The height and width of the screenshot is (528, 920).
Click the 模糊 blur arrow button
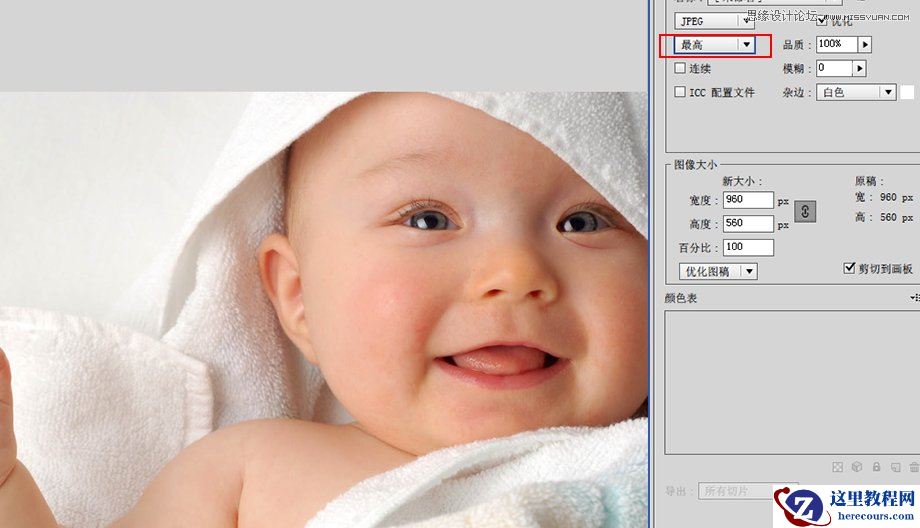[859, 69]
